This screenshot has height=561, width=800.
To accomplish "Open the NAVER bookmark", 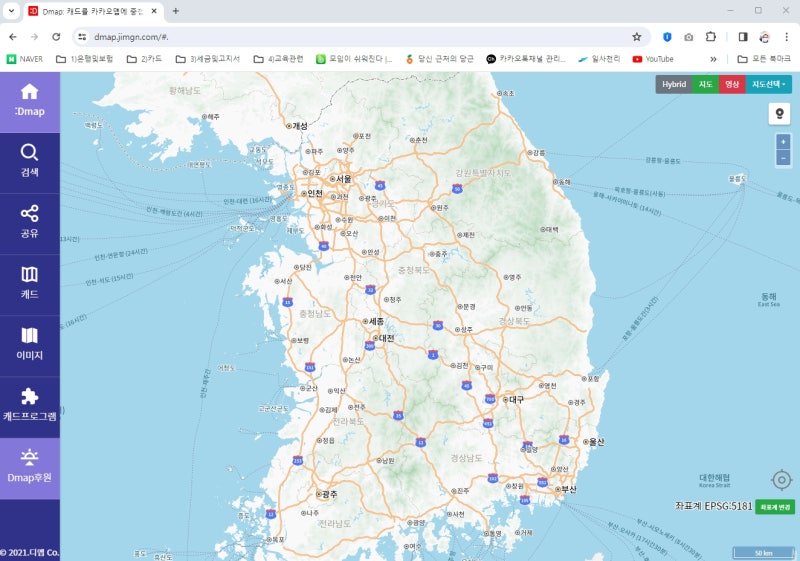I will pyautogui.click(x=24, y=59).
